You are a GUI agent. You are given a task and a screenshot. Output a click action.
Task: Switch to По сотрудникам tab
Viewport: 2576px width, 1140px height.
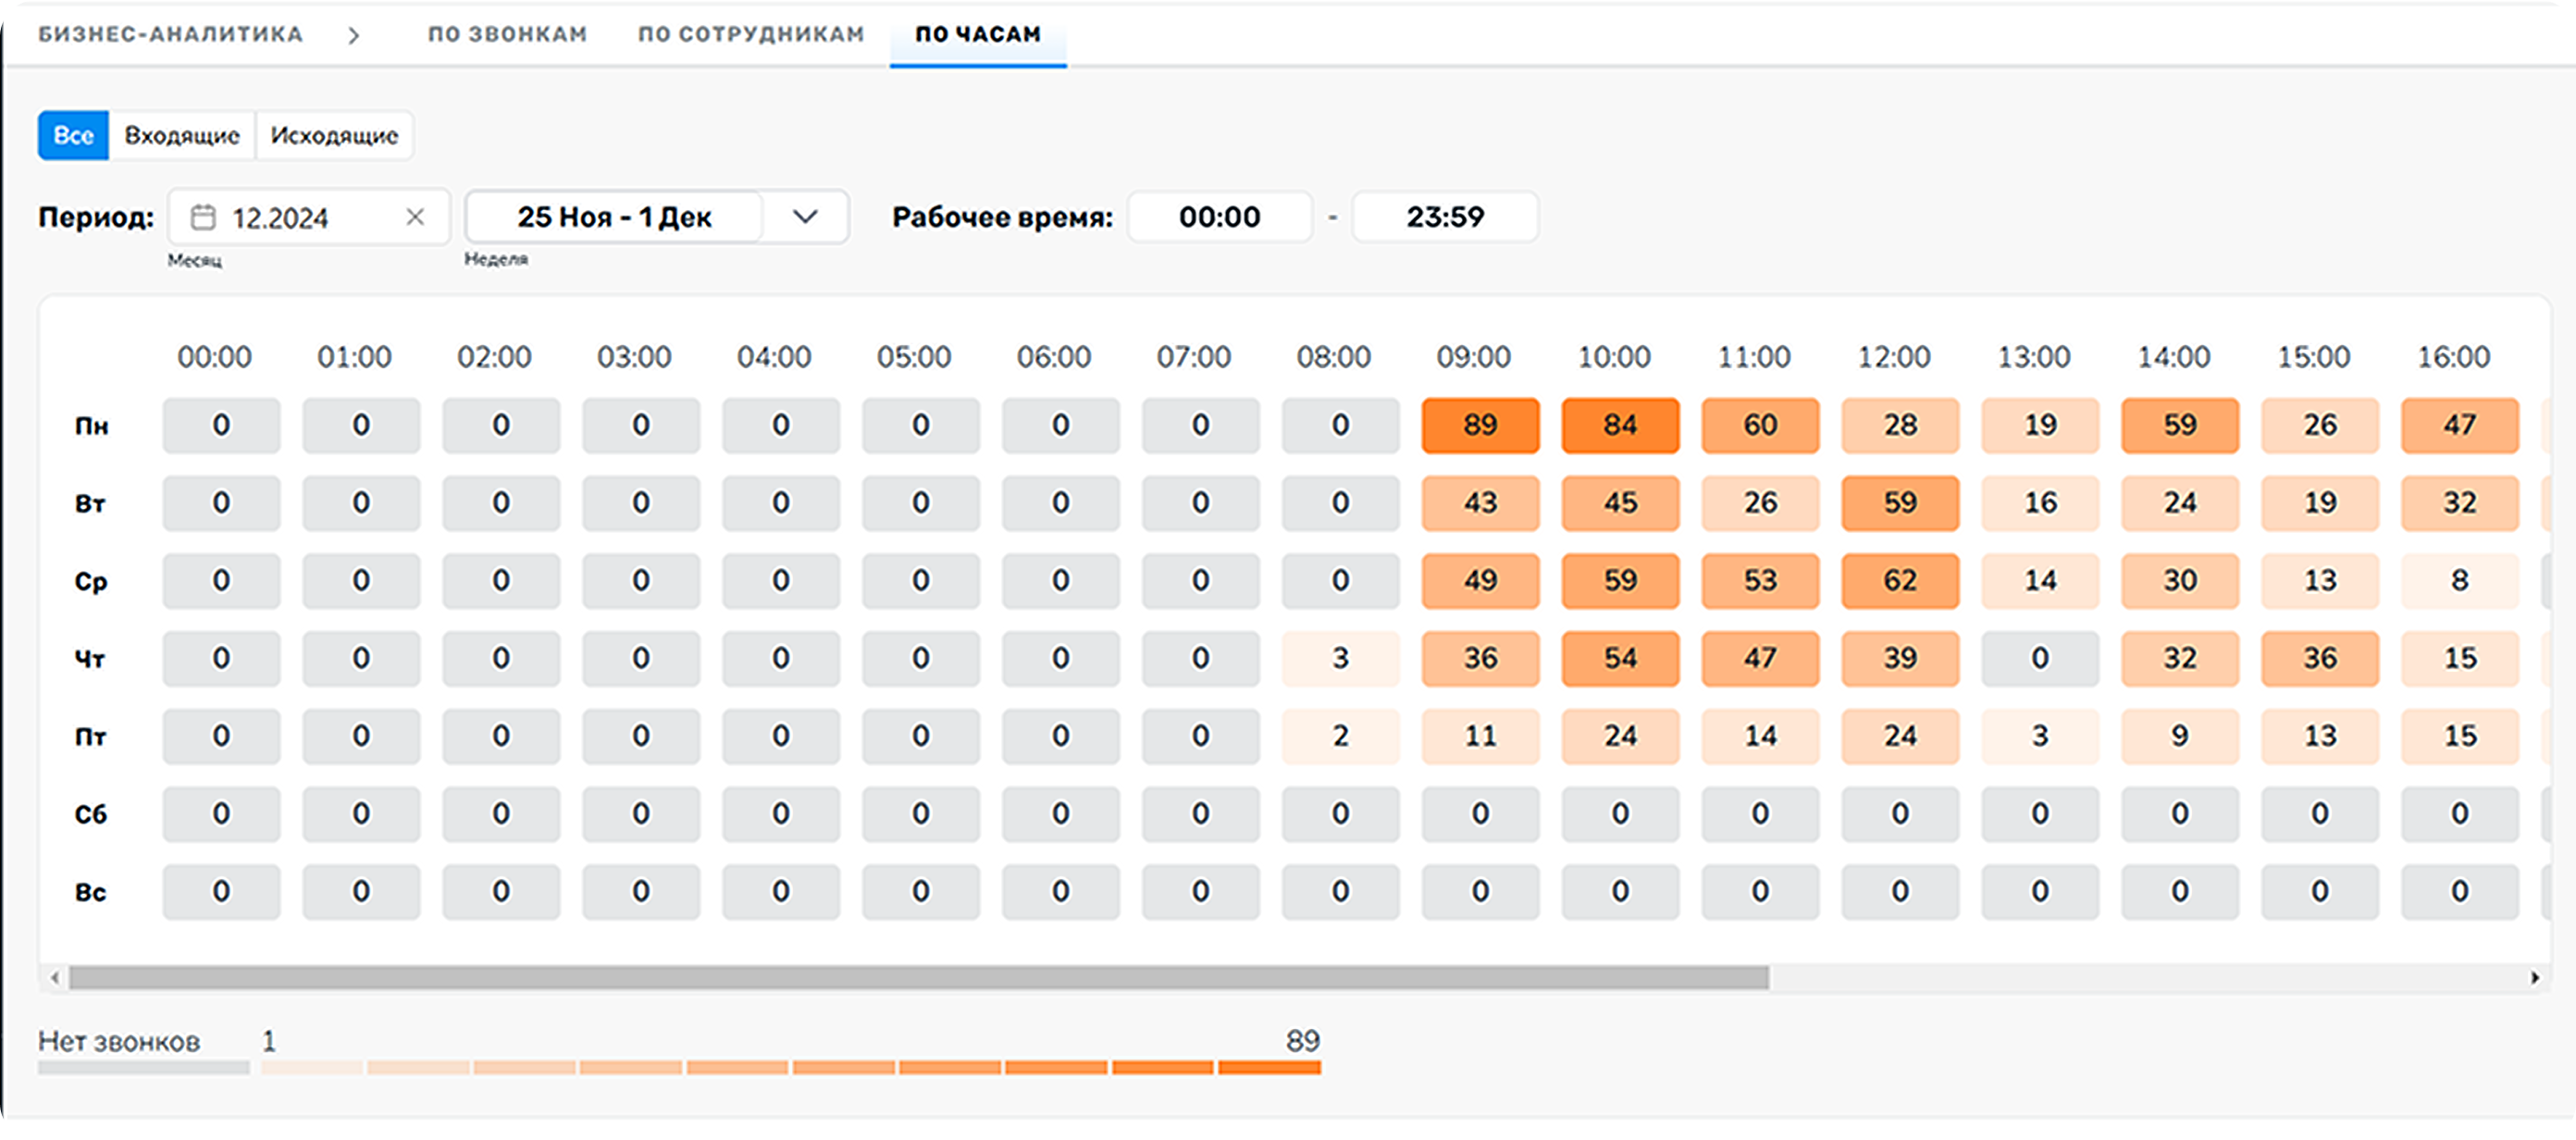coord(751,34)
